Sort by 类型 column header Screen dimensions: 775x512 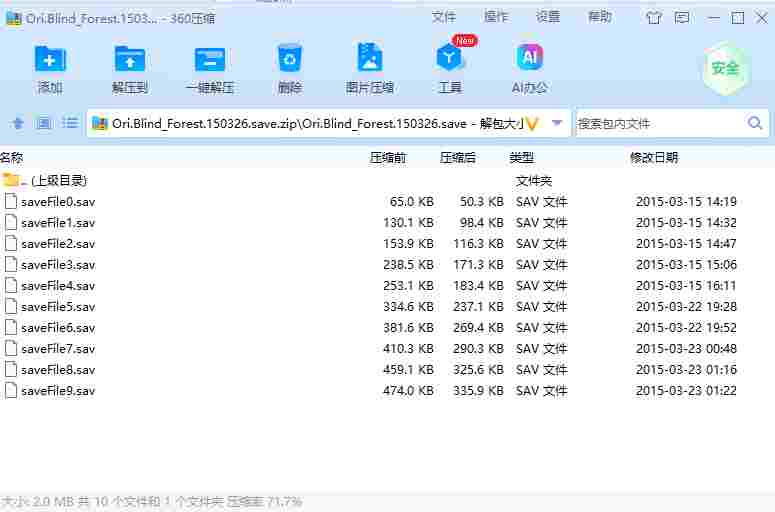point(522,158)
